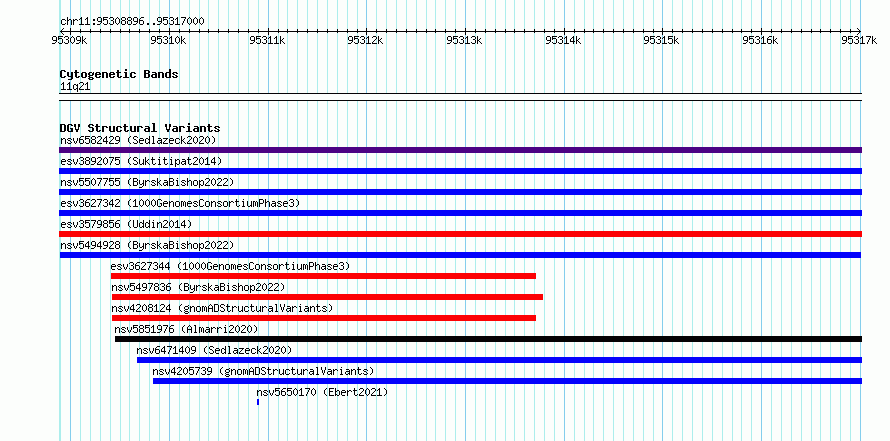Image resolution: width=890 pixels, height=441 pixels.
Task: Click the nsv5650170 (Ebert2021) variant label
Action: pos(322,392)
